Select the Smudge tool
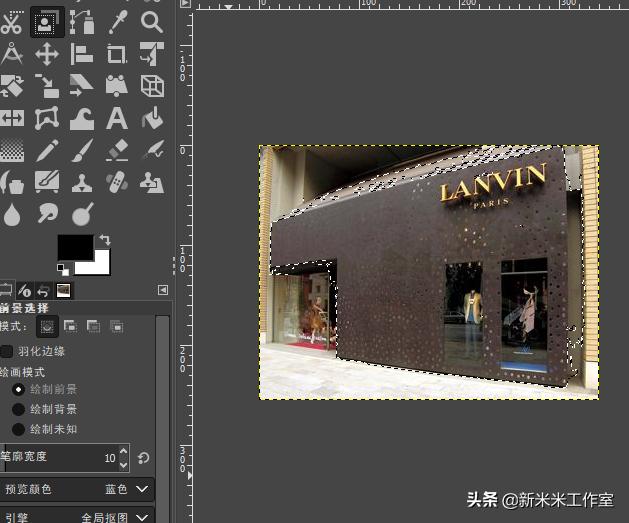629x523 pixels. click(47, 213)
